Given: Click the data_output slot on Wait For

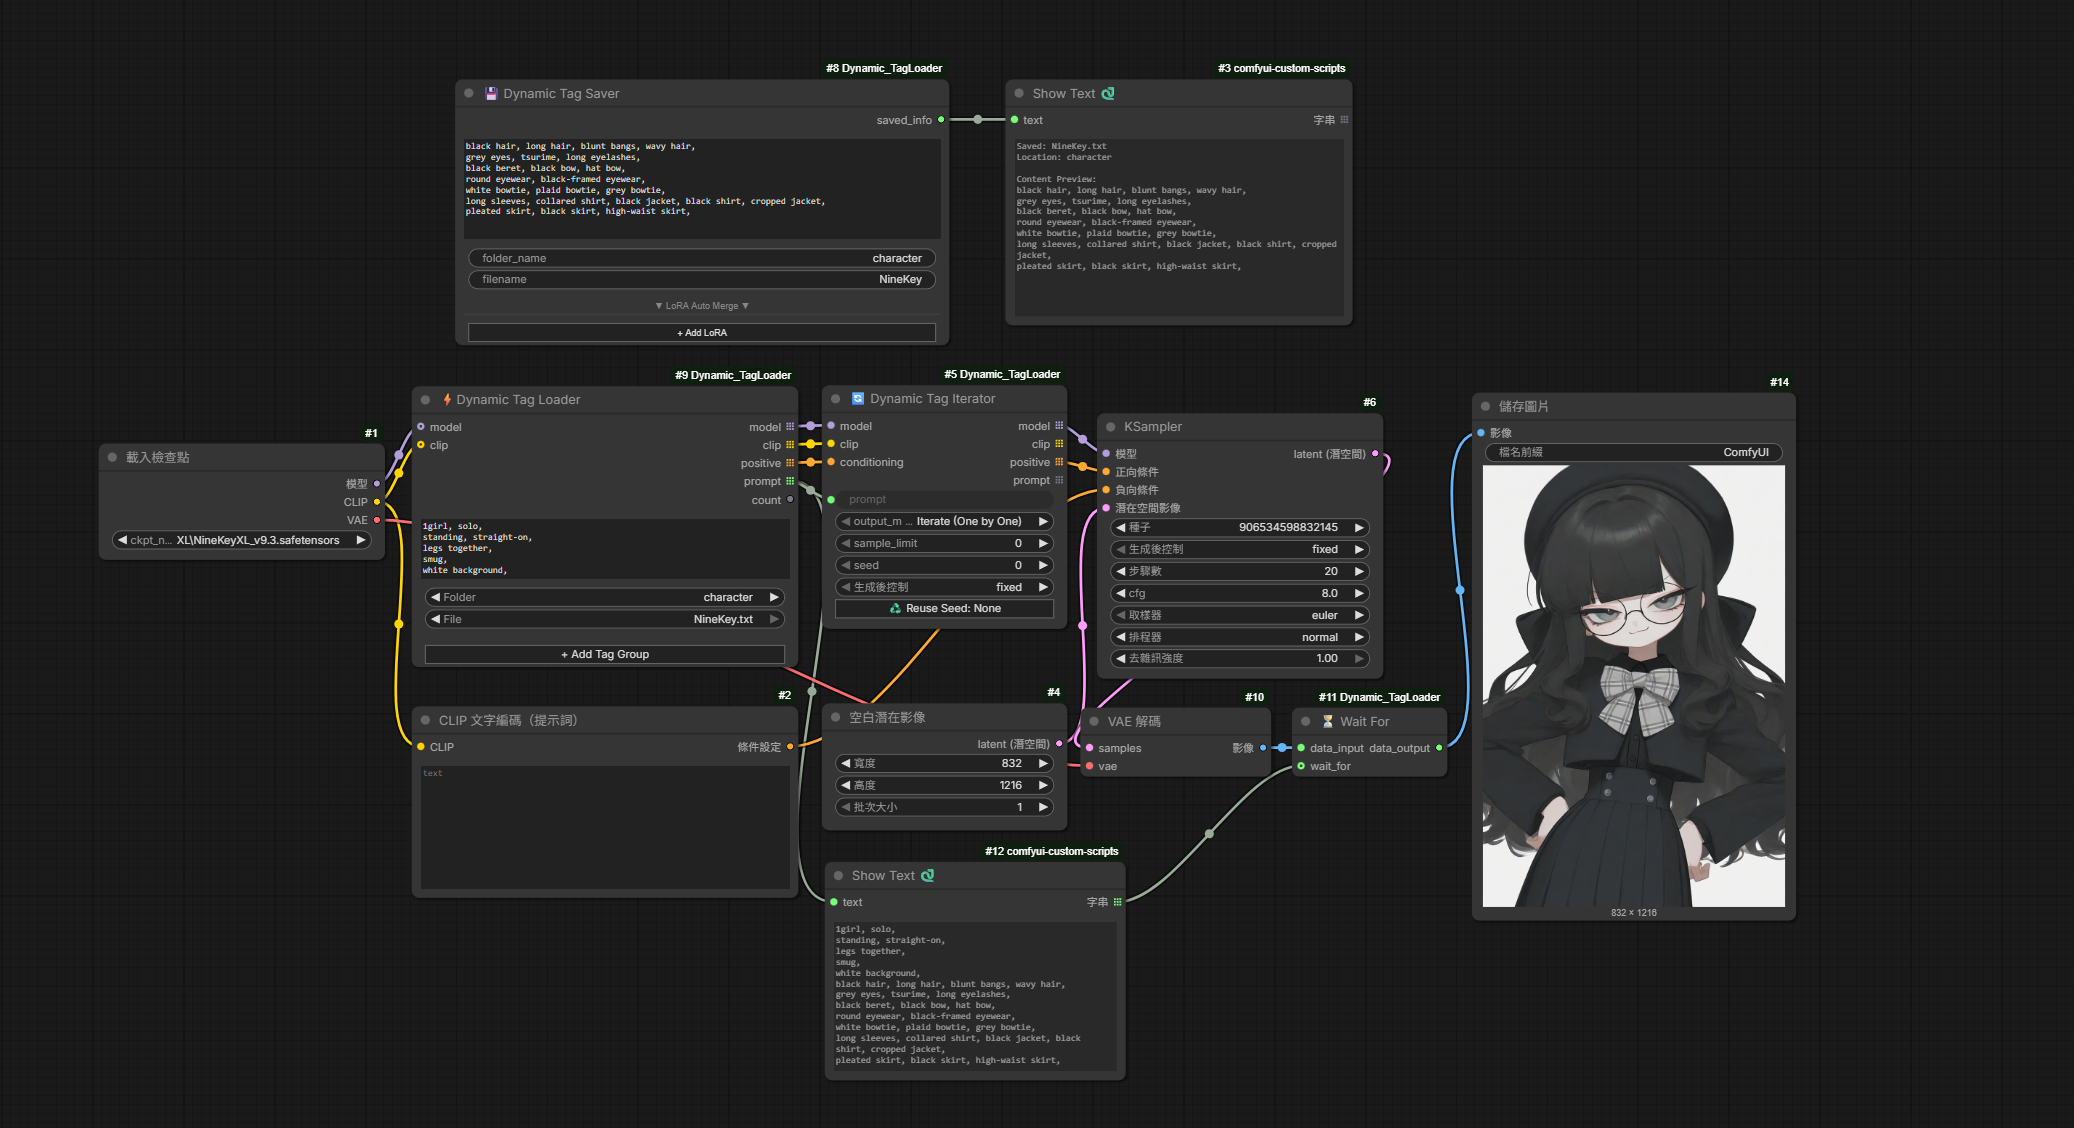Looking at the screenshot, I should pos(1439,748).
